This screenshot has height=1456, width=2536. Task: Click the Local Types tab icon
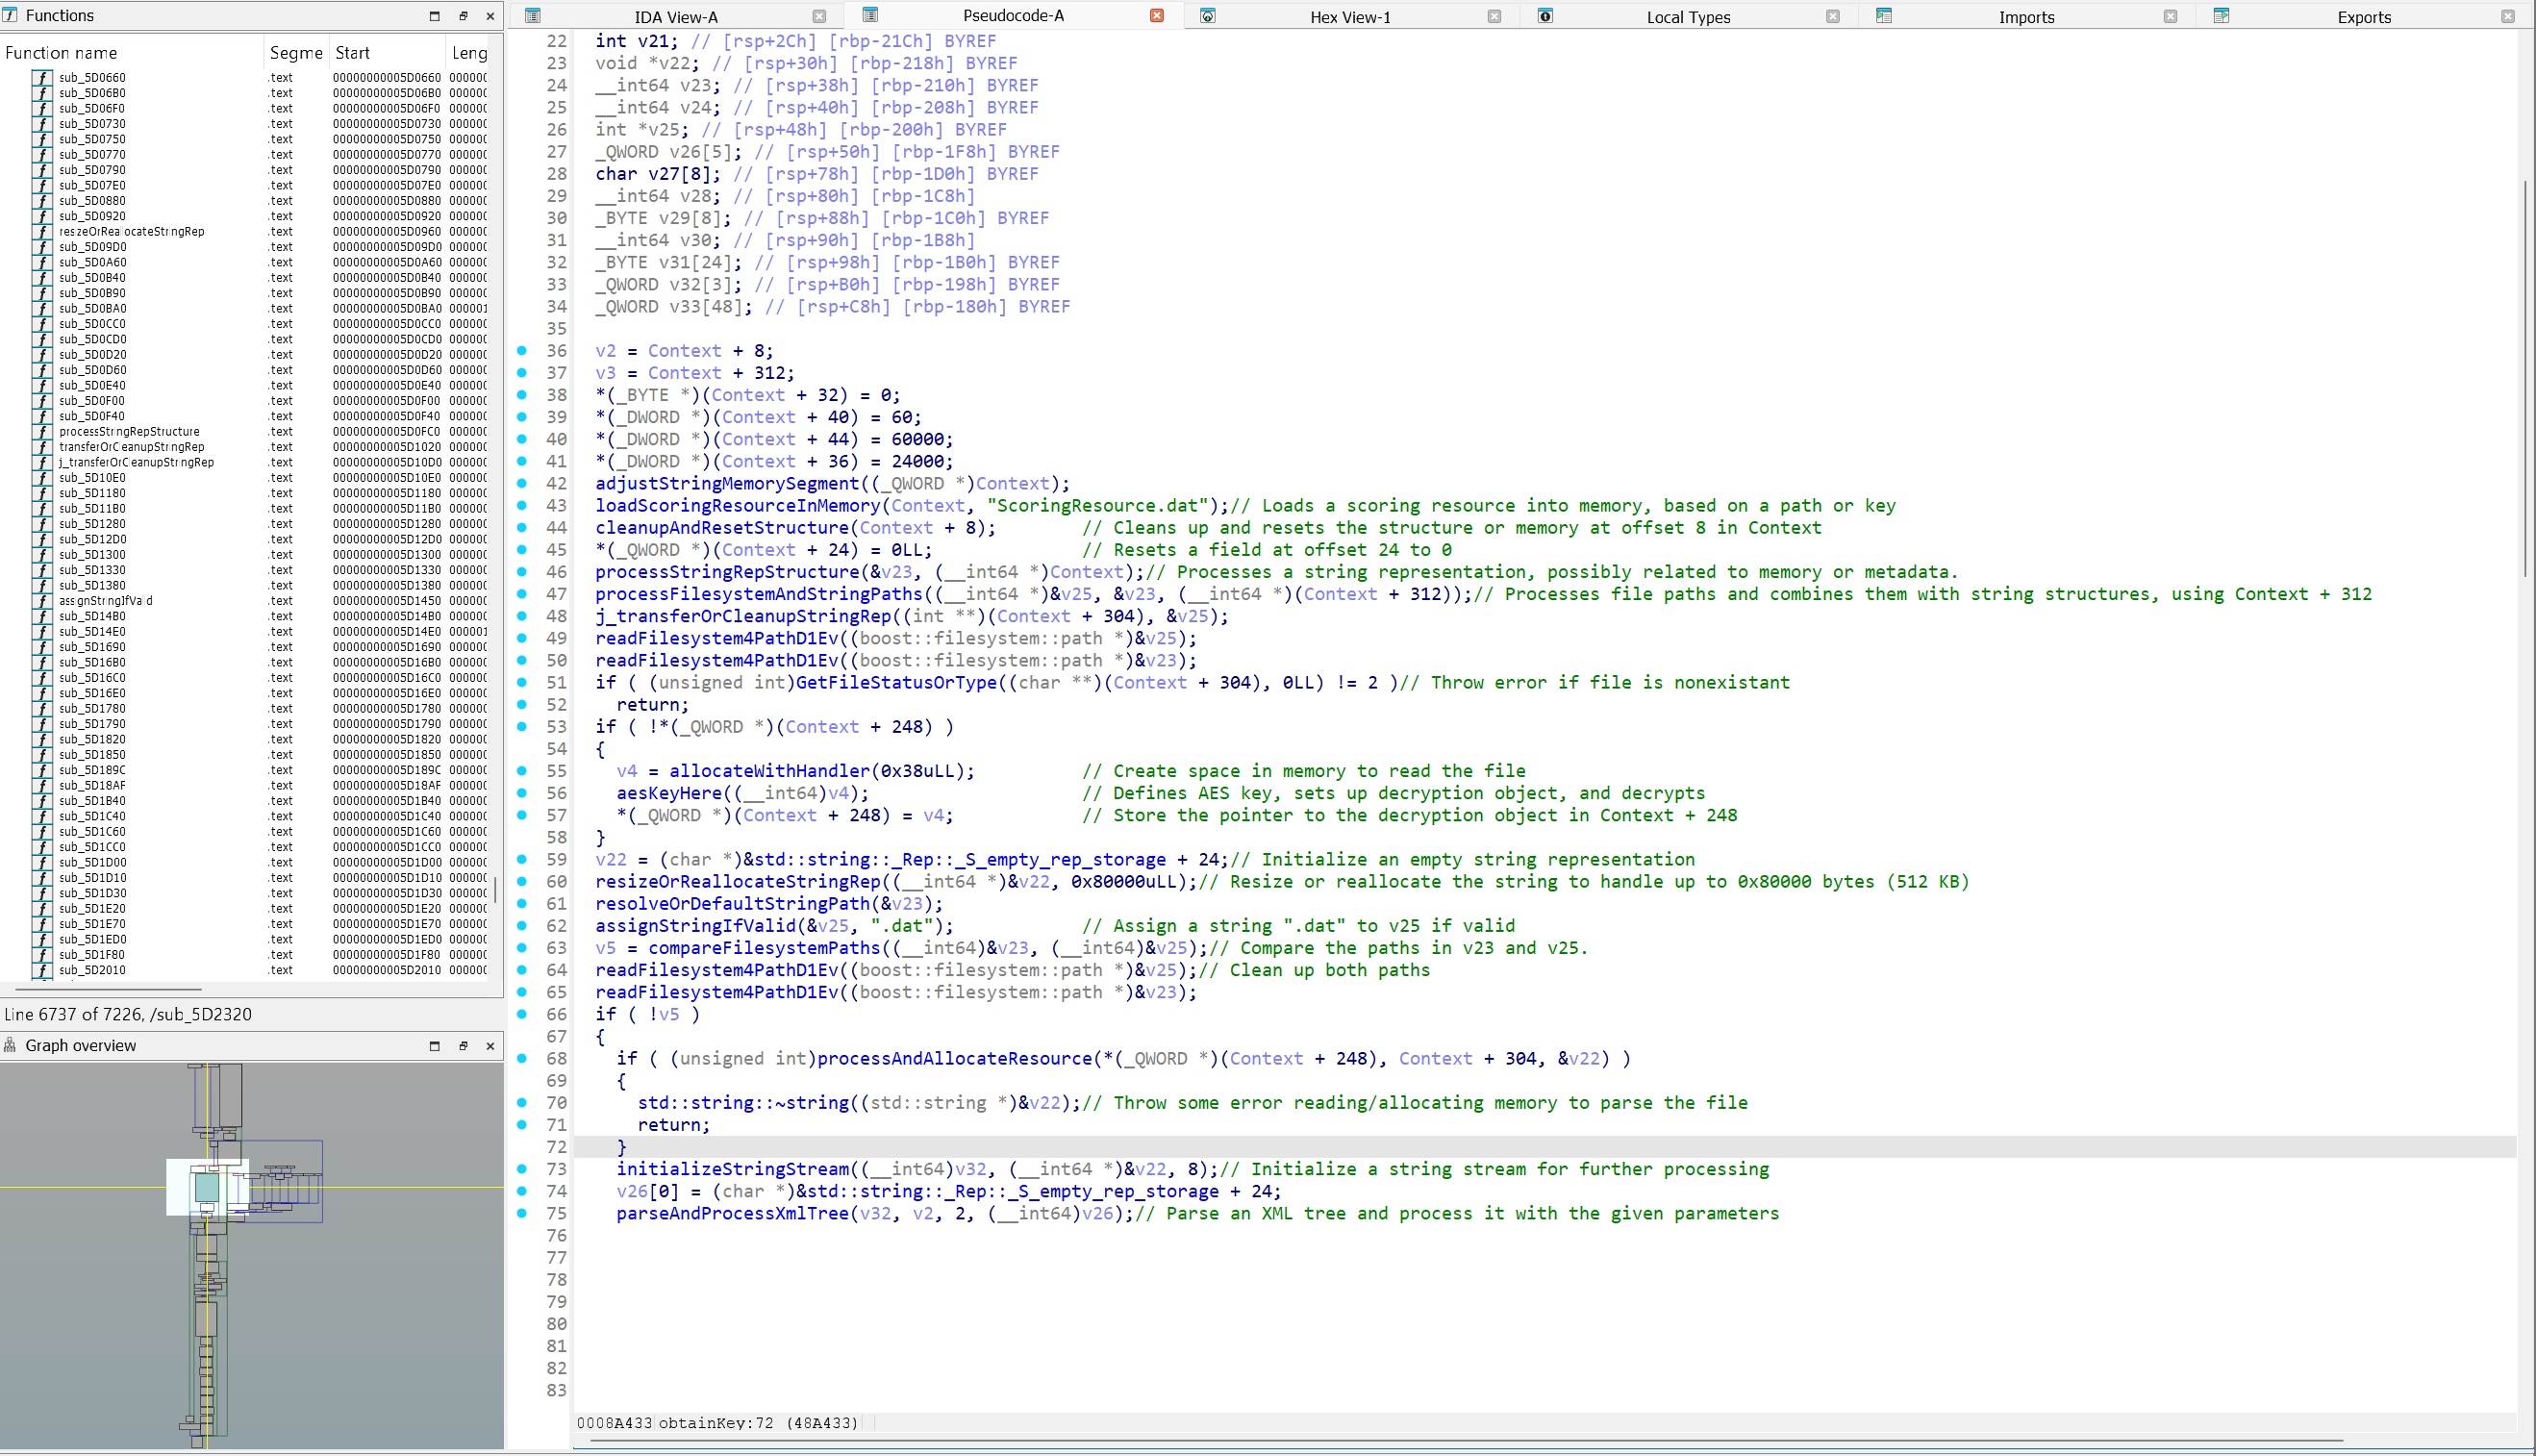click(1545, 16)
